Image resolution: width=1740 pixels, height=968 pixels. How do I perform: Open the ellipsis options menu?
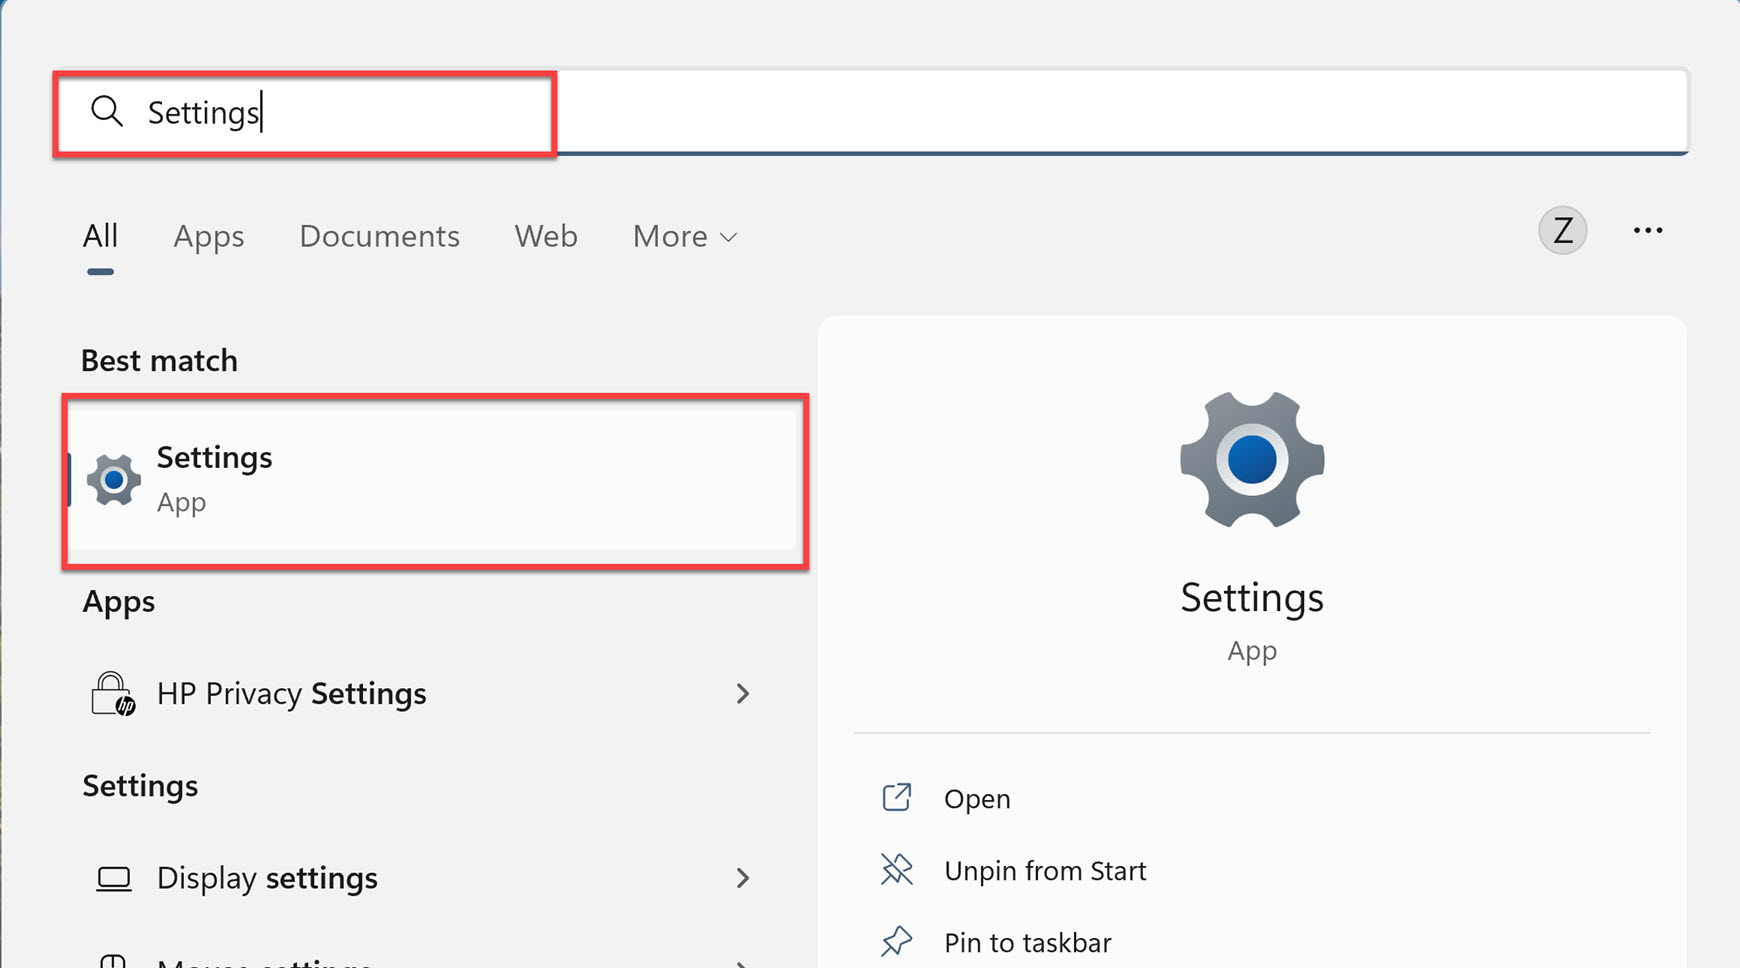pos(1647,229)
